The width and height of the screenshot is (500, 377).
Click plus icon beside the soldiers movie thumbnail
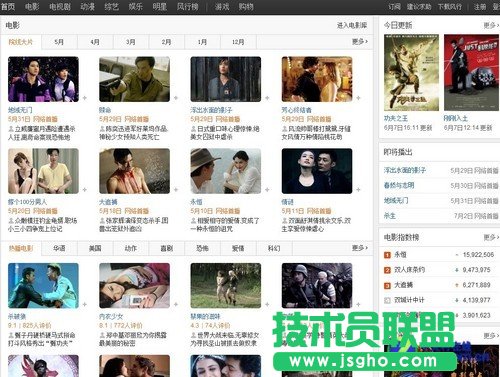click(358, 304)
